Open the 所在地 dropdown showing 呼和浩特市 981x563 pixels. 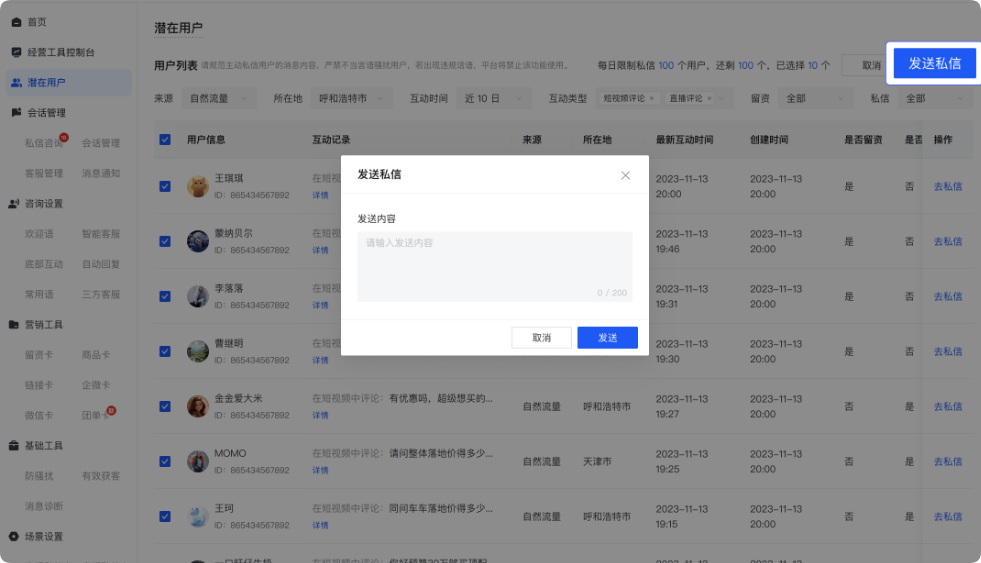pyautogui.click(x=352, y=98)
